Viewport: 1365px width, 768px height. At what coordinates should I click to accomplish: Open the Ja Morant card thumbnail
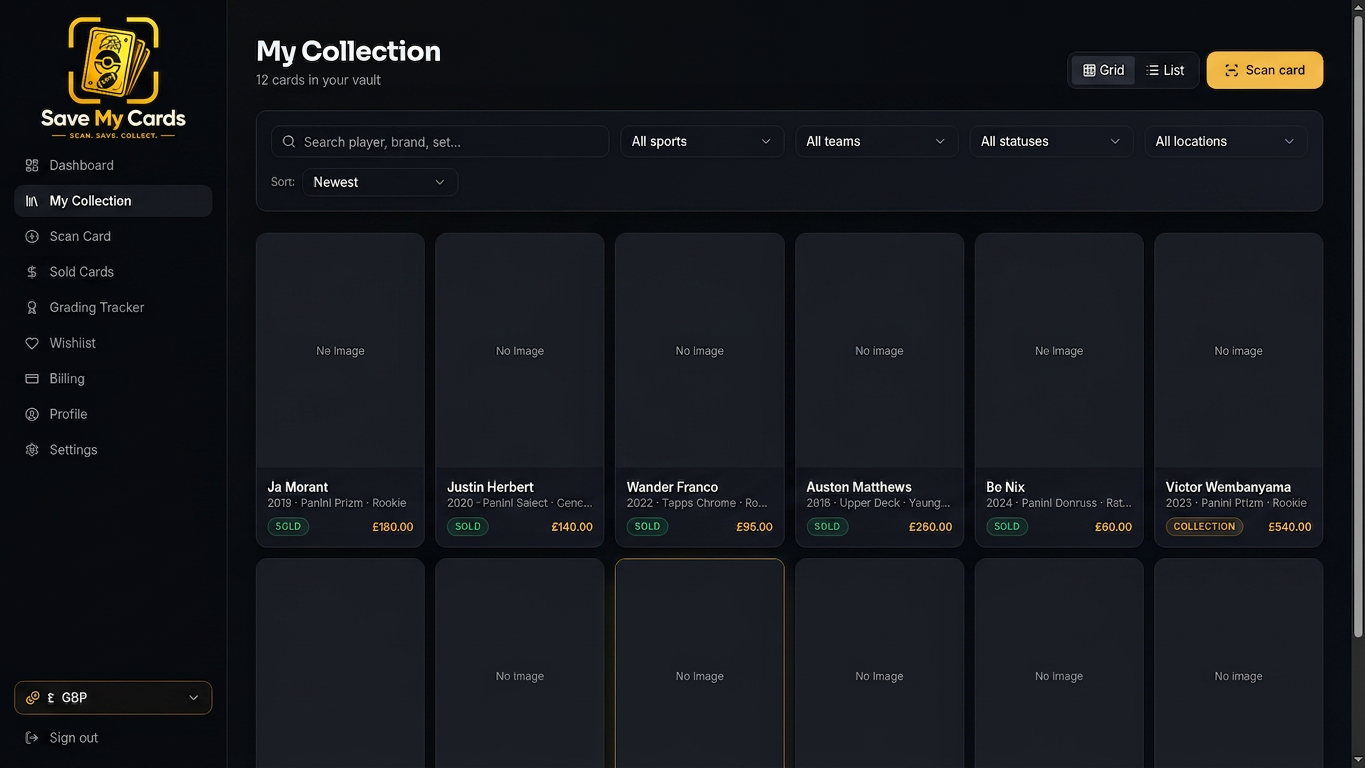[340, 351]
